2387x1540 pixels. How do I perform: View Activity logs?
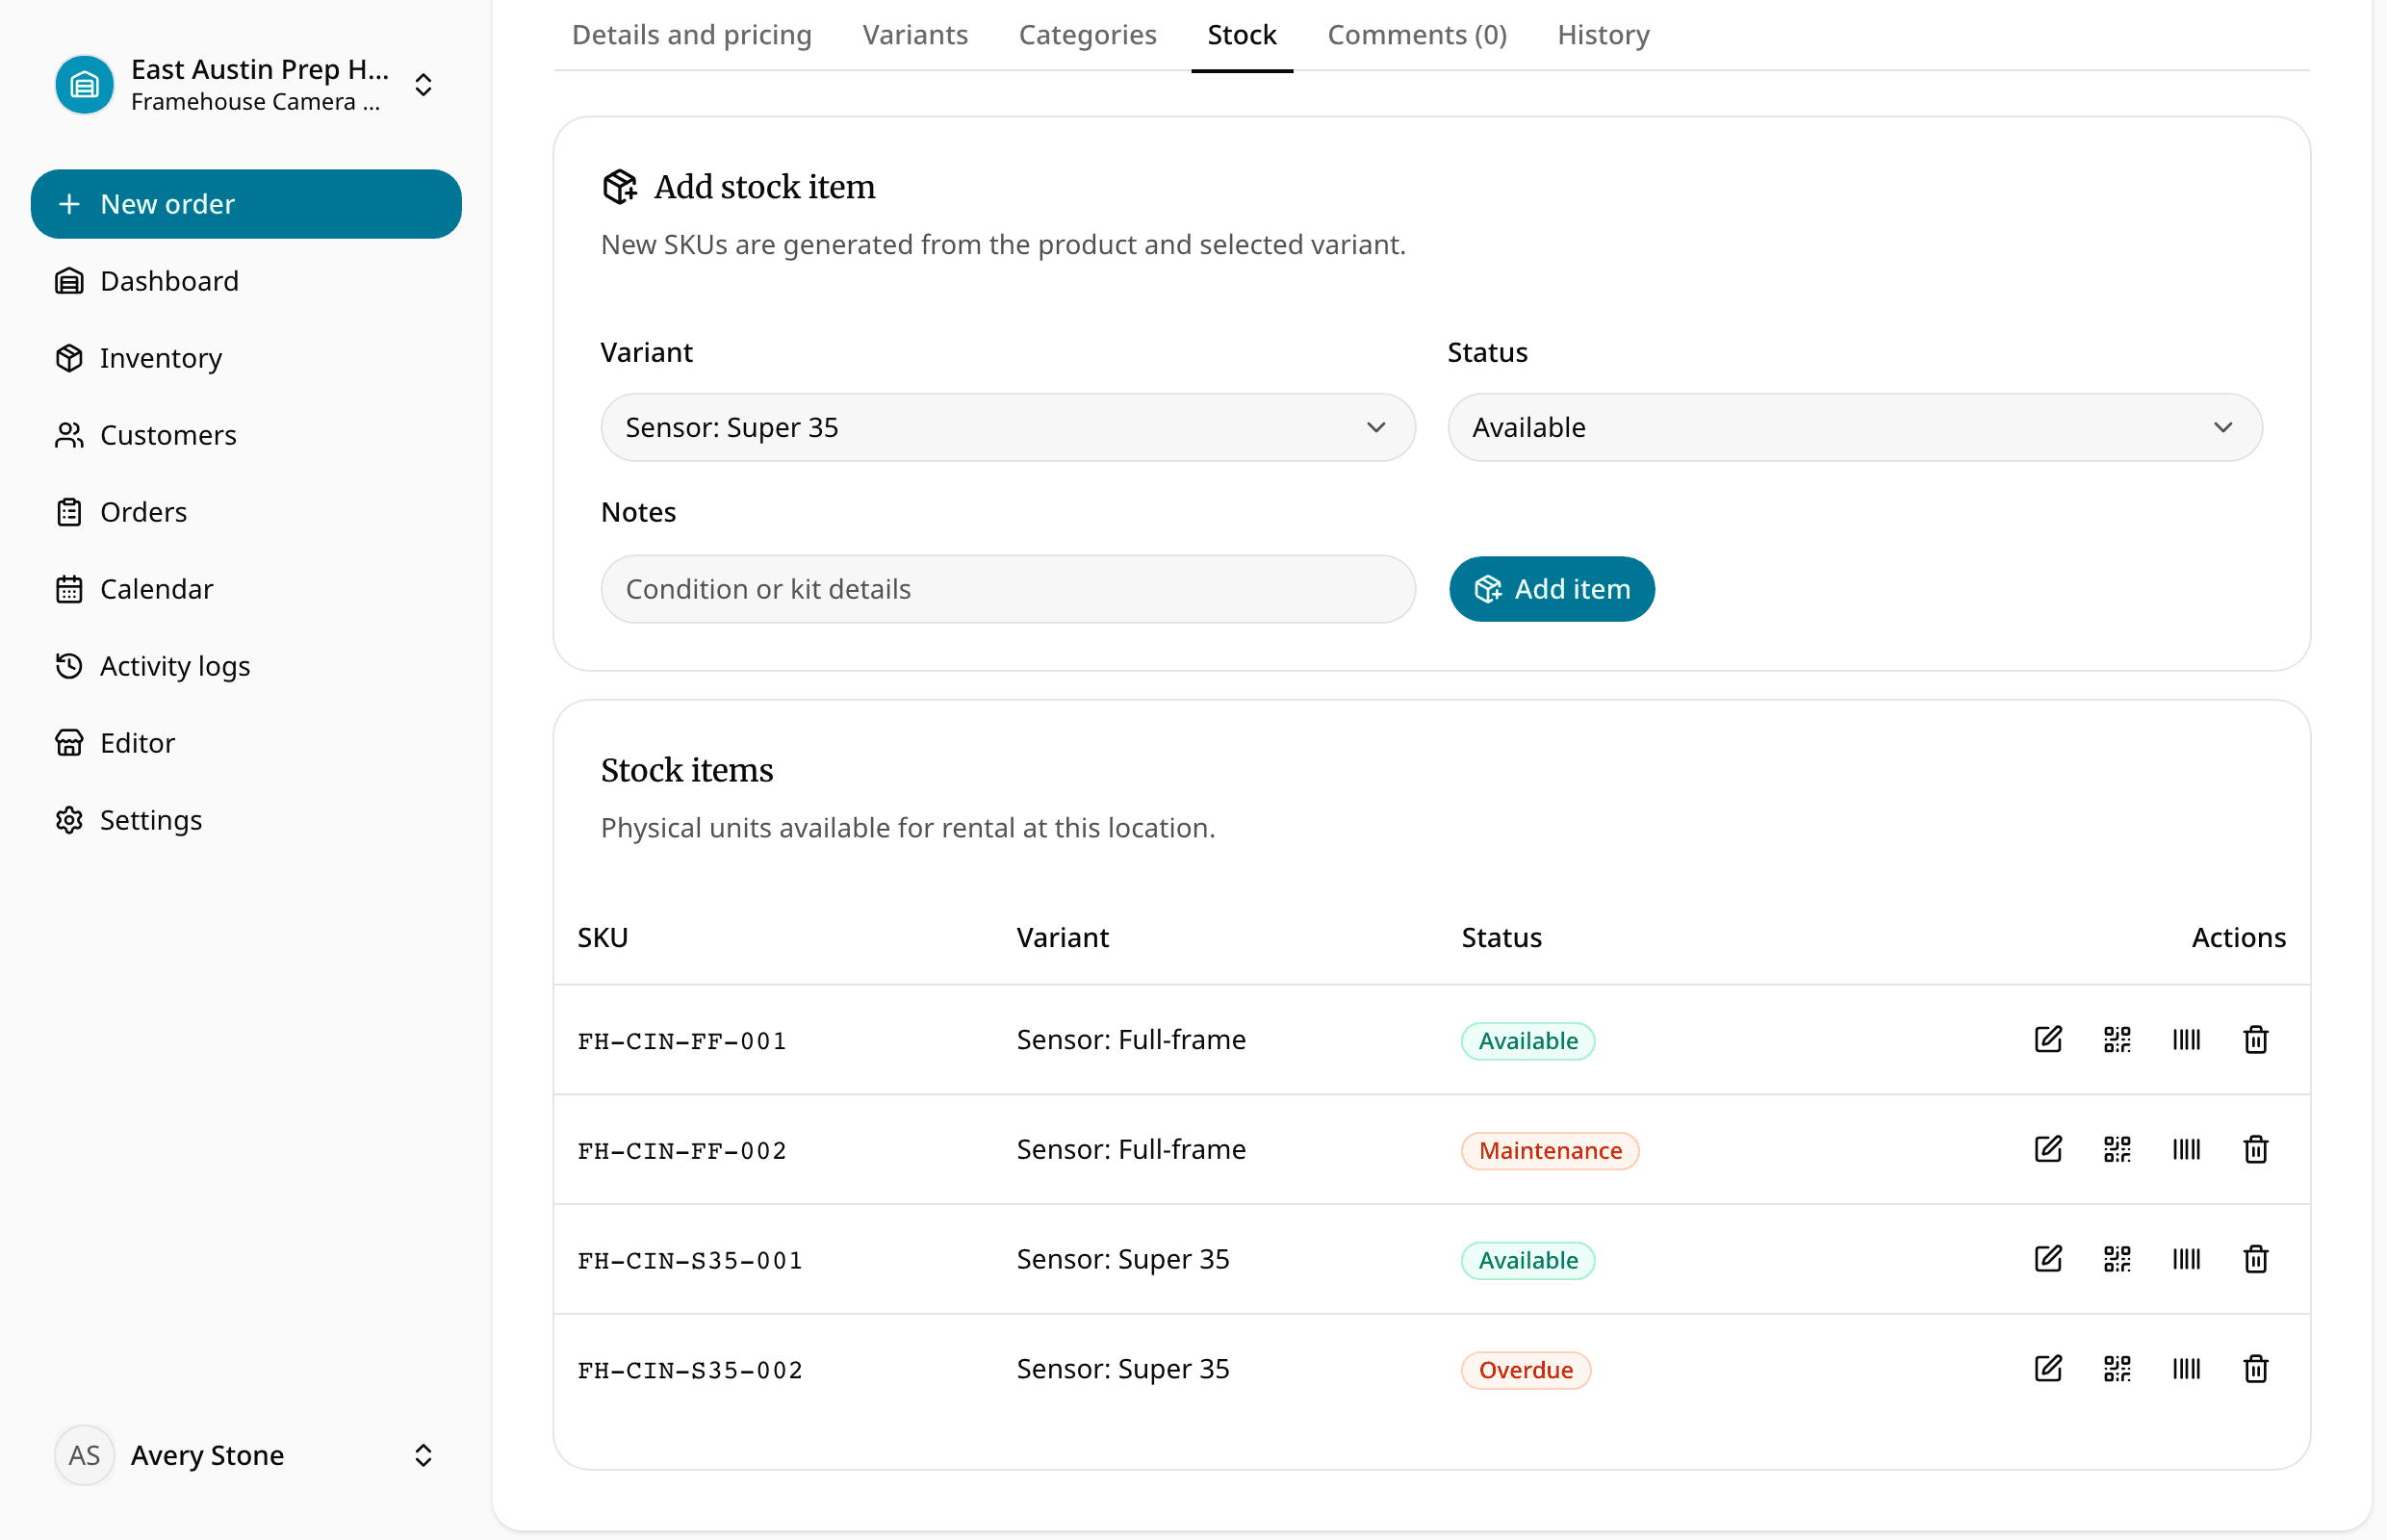(246, 666)
